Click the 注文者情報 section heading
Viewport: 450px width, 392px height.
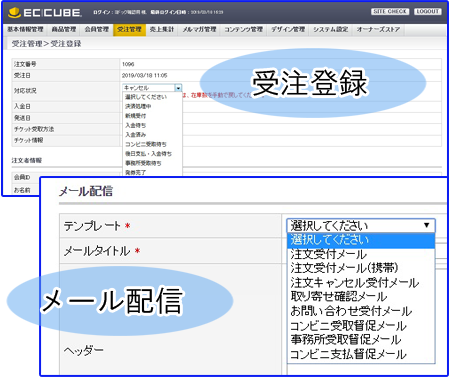click(27, 160)
